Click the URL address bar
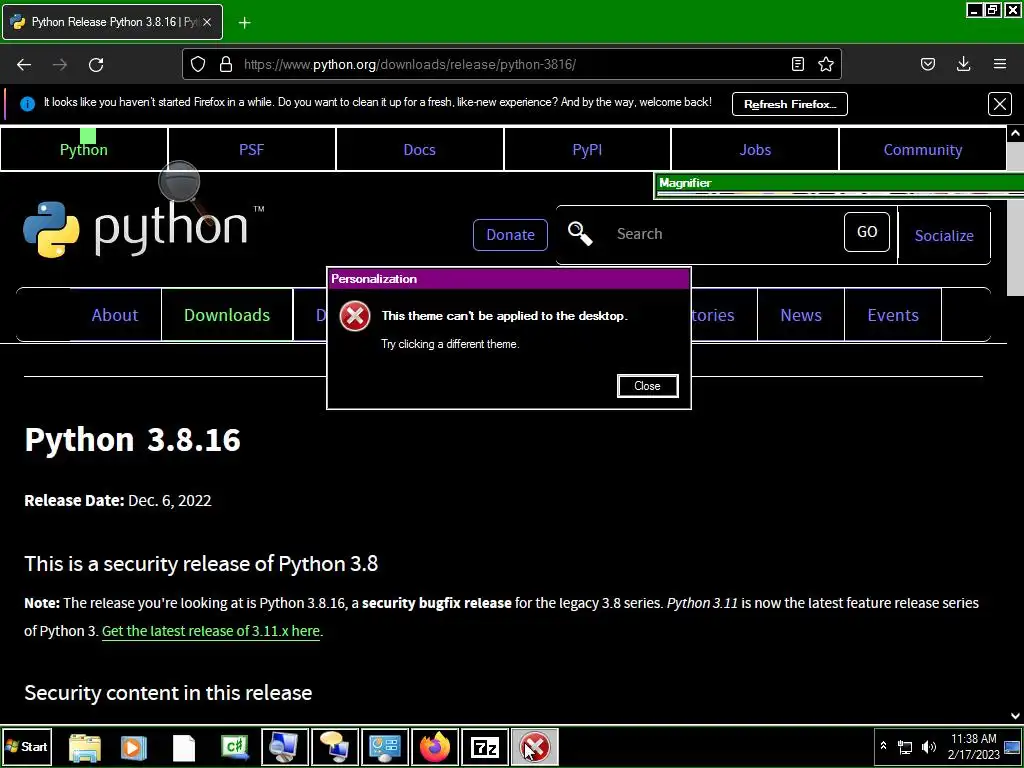Image resolution: width=1024 pixels, height=768 pixels. [x=513, y=64]
